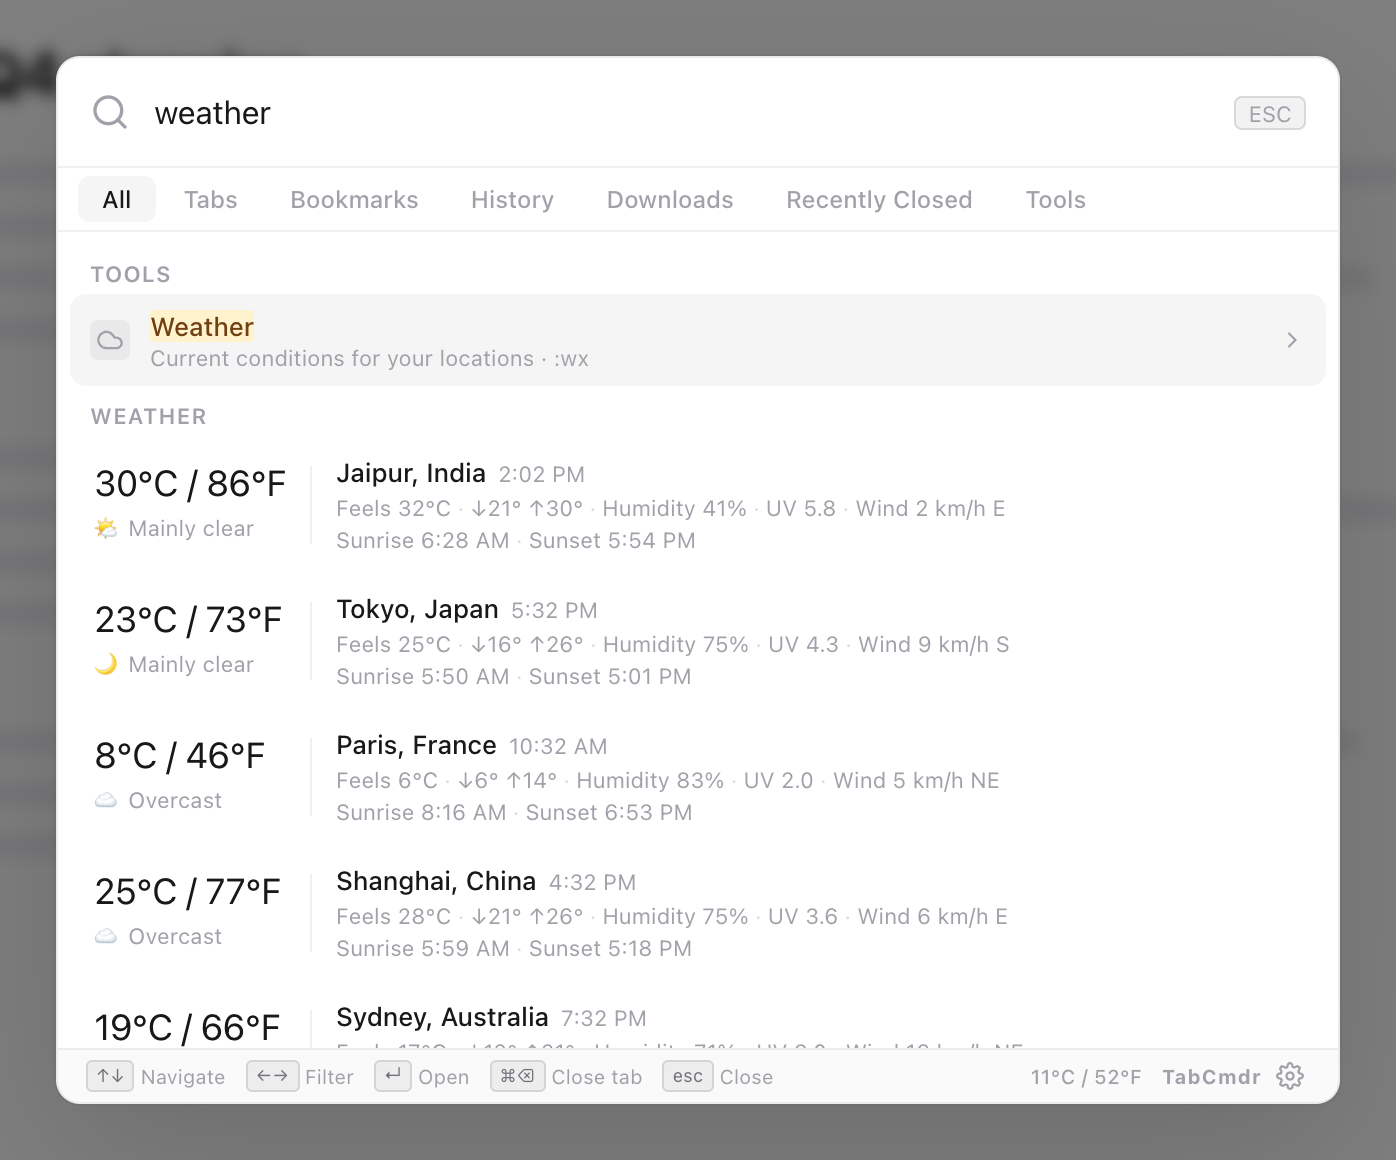
Task: Click the 23°C / 73°F temperature
Action: point(188,620)
